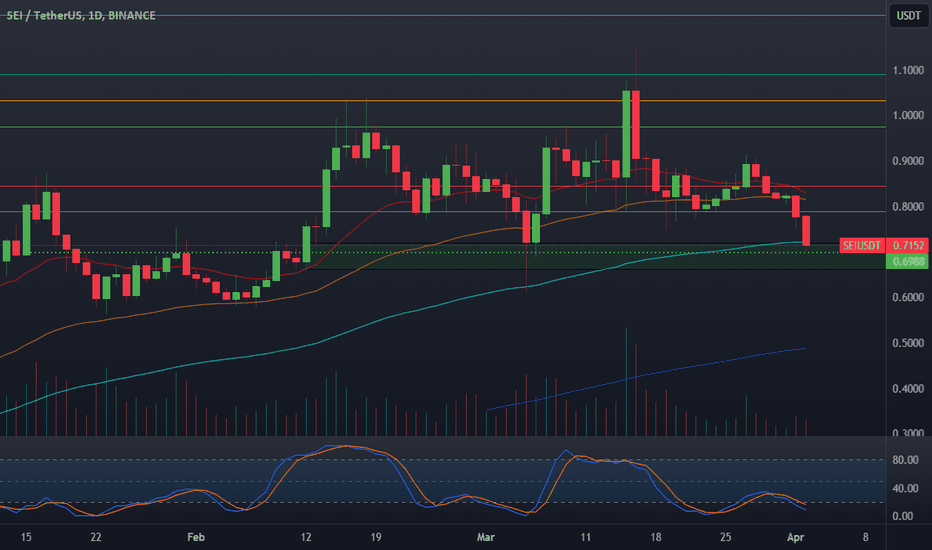Screen dimensions: 932x550
Task: Click the 0.4000 price axis label
Action: [908, 389]
